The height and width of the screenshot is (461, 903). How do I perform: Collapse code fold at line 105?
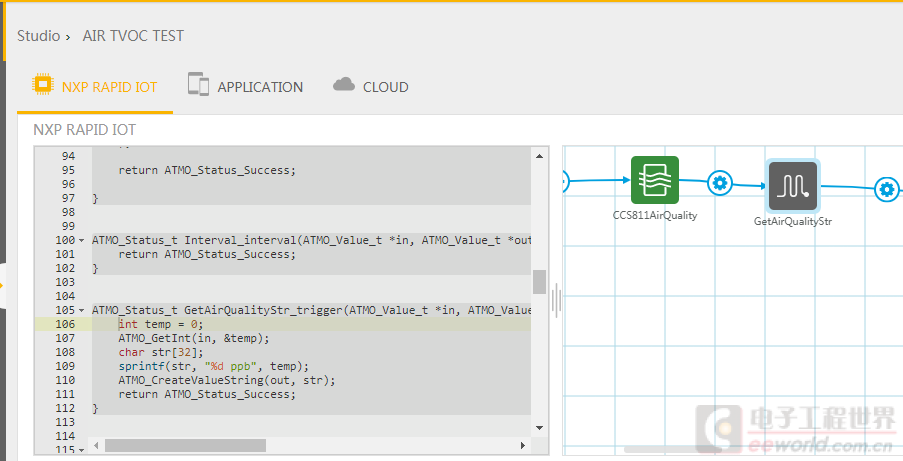(x=81, y=310)
